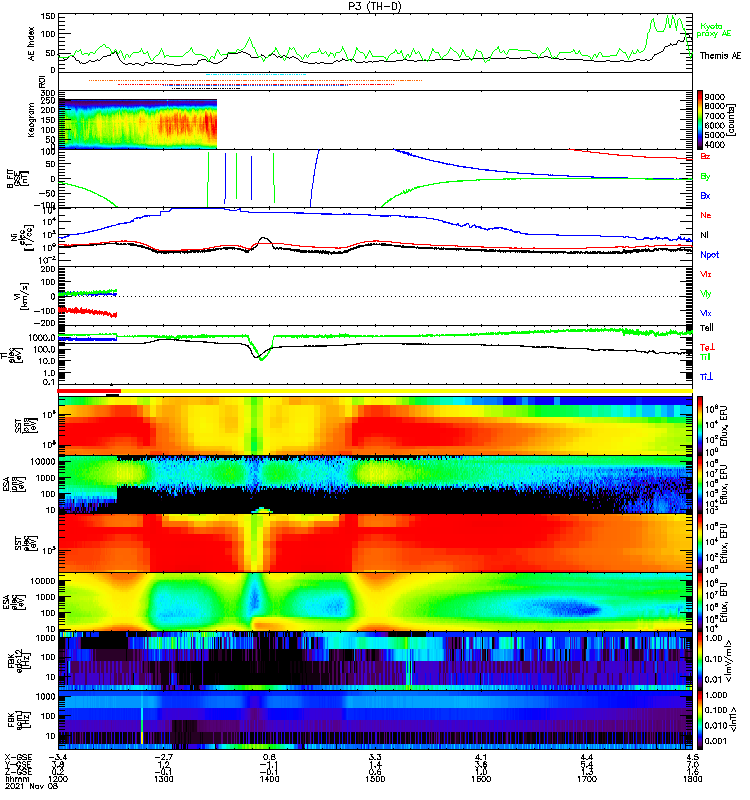This screenshot has width=750, height=800.
Task: Select the red "Te⊥" temperature legend label
Action: pyautogui.click(x=707, y=347)
